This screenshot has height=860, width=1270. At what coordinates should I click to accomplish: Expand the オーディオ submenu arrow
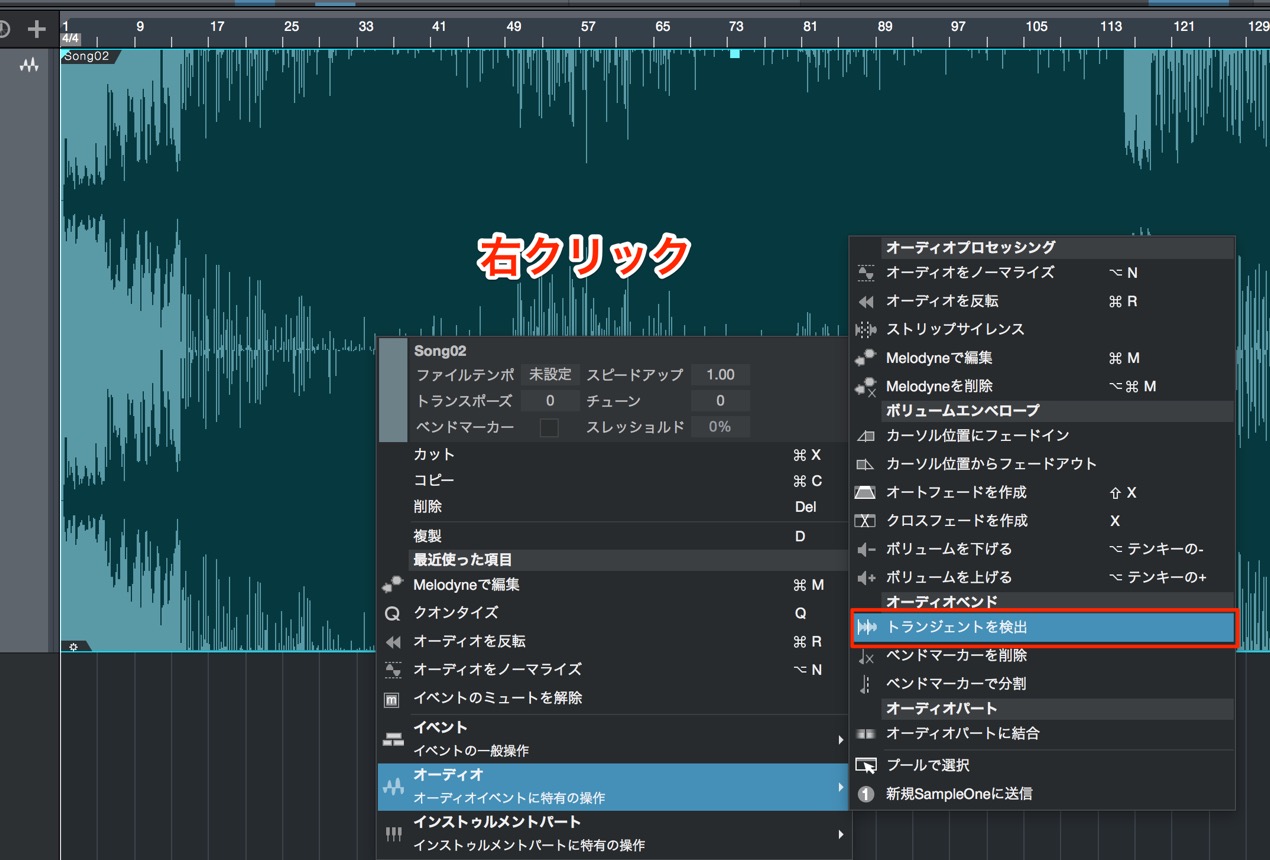click(x=840, y=787)
